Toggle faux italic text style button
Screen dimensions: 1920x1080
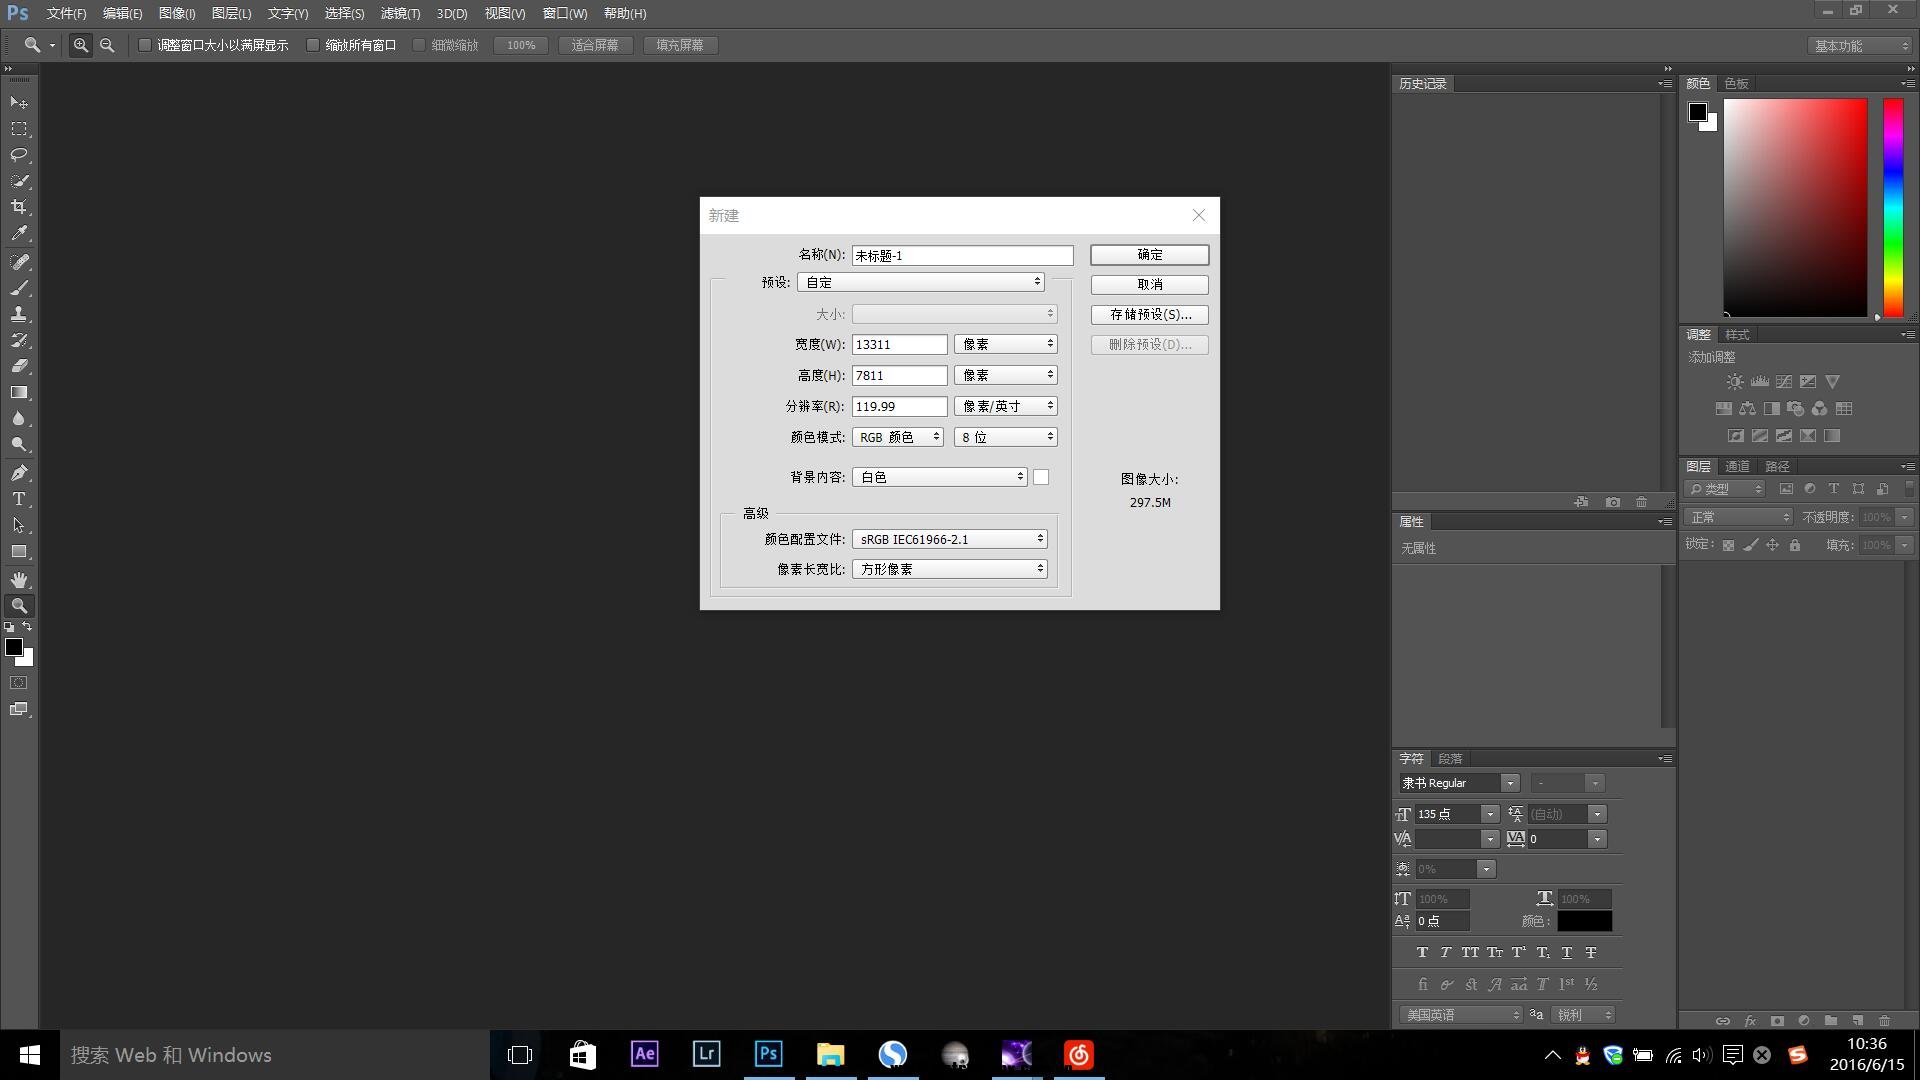coord(1446,952)
